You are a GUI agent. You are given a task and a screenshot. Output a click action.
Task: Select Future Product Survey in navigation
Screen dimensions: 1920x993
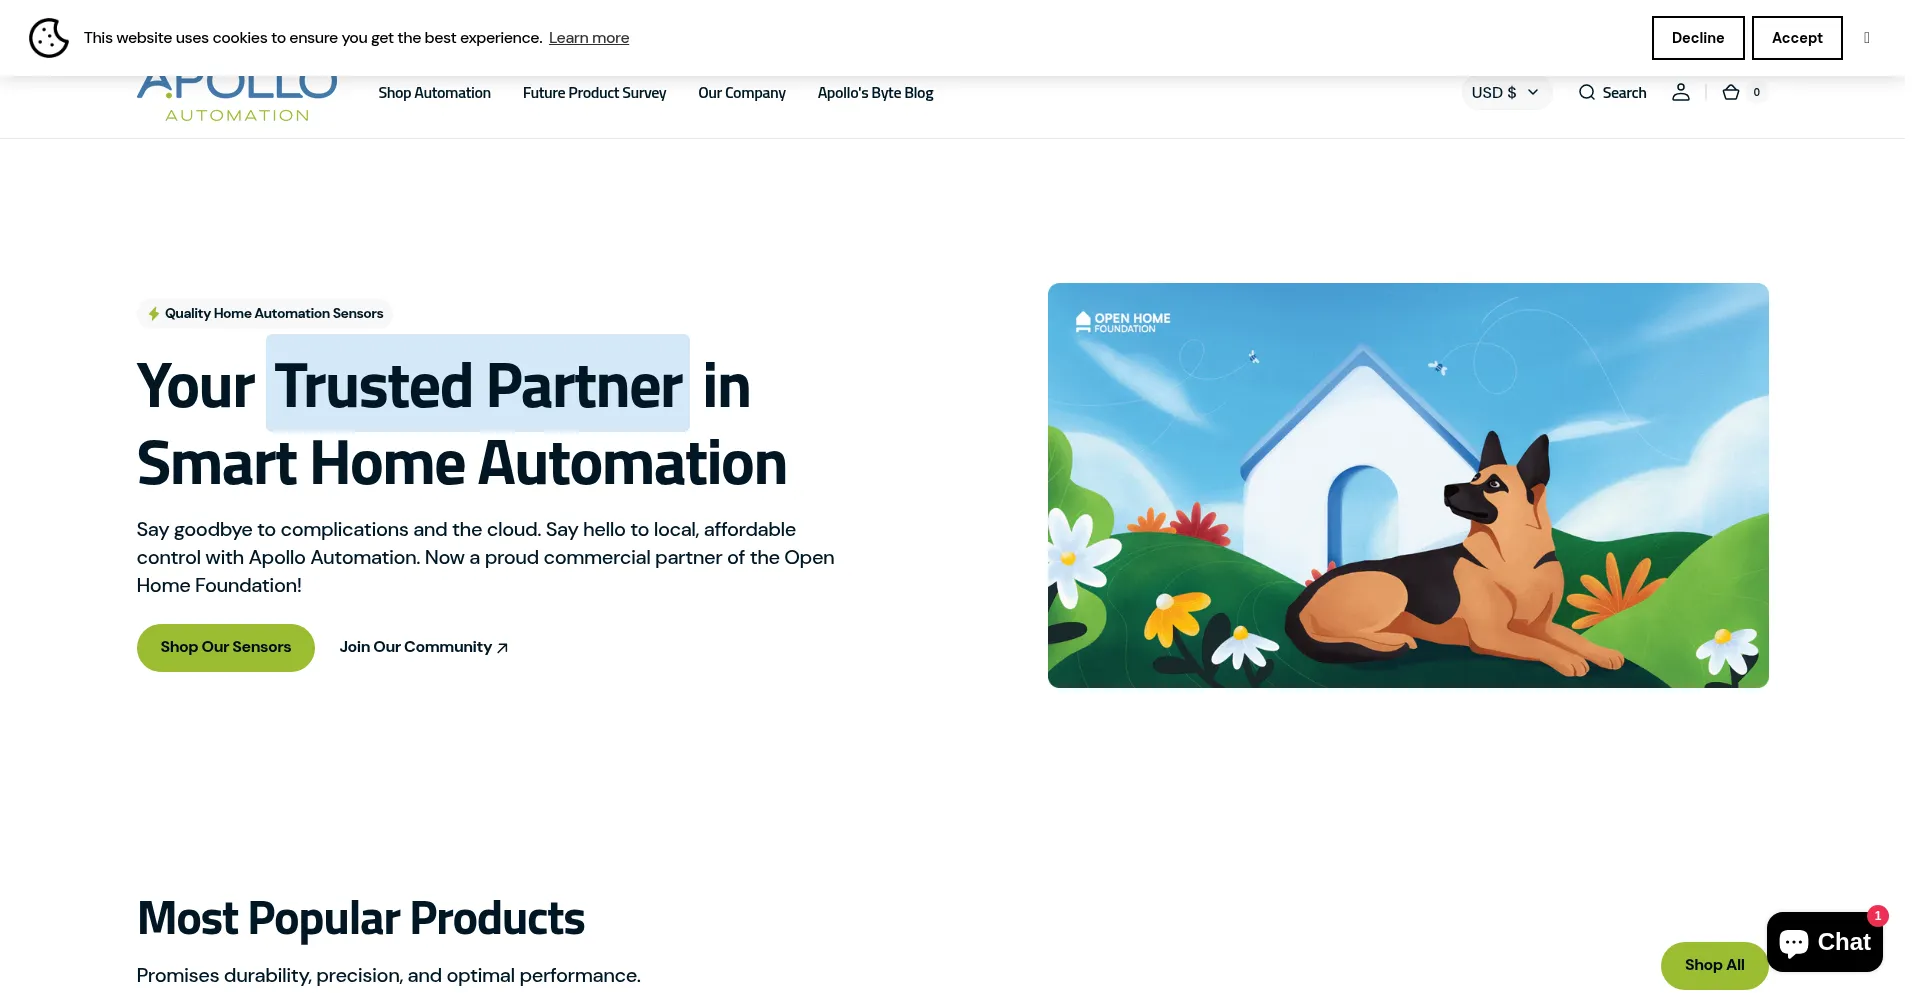coord(594,92)
